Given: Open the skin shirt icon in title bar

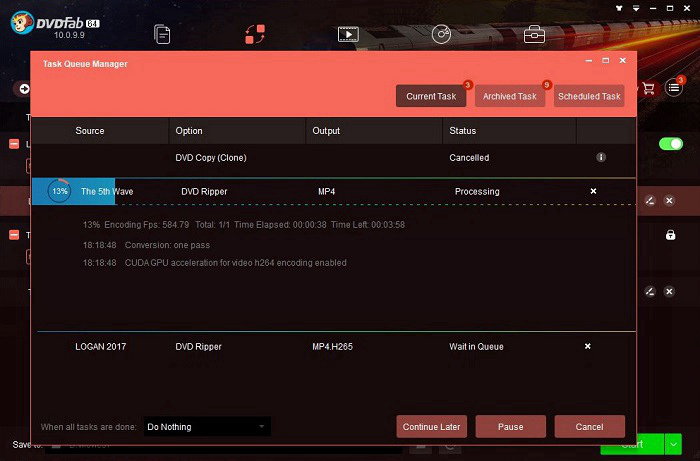Looking at the screenshot, I should point(619,8).
